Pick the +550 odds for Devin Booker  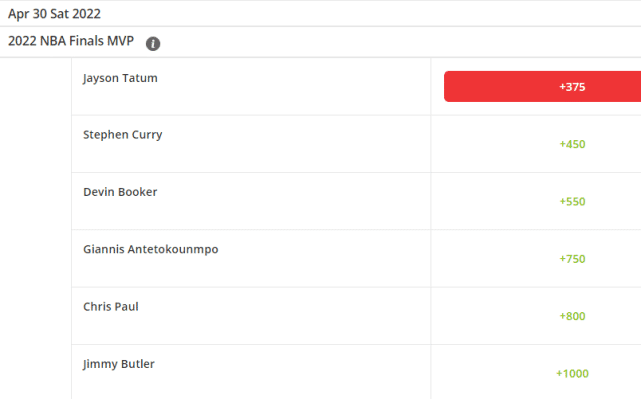pyautogui.click(x=572, y=202)
